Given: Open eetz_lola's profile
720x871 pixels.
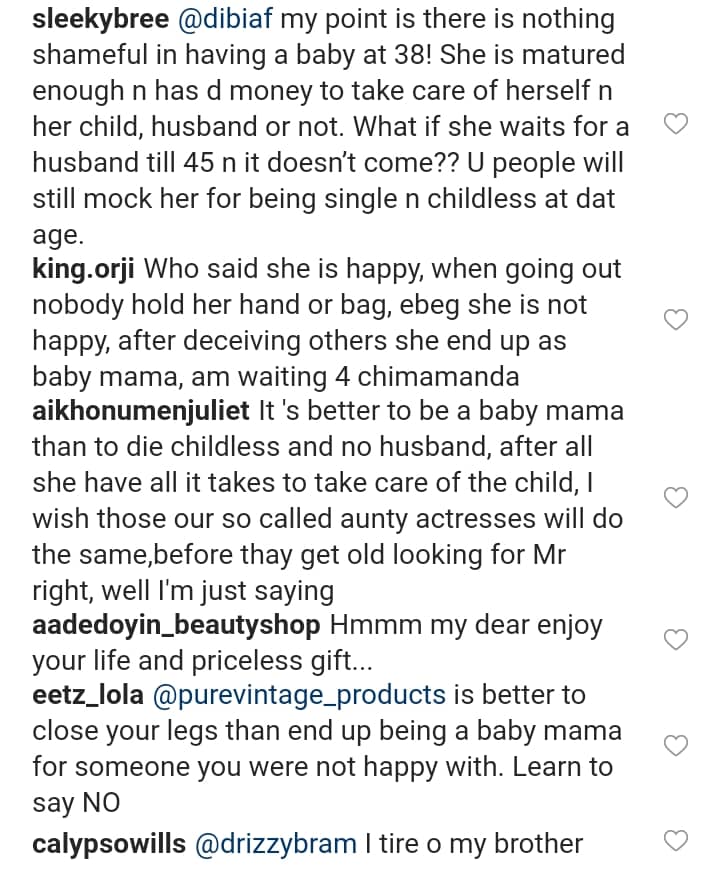Looking at the screenshot, I should pyautogui.click(x=89, y=694).
